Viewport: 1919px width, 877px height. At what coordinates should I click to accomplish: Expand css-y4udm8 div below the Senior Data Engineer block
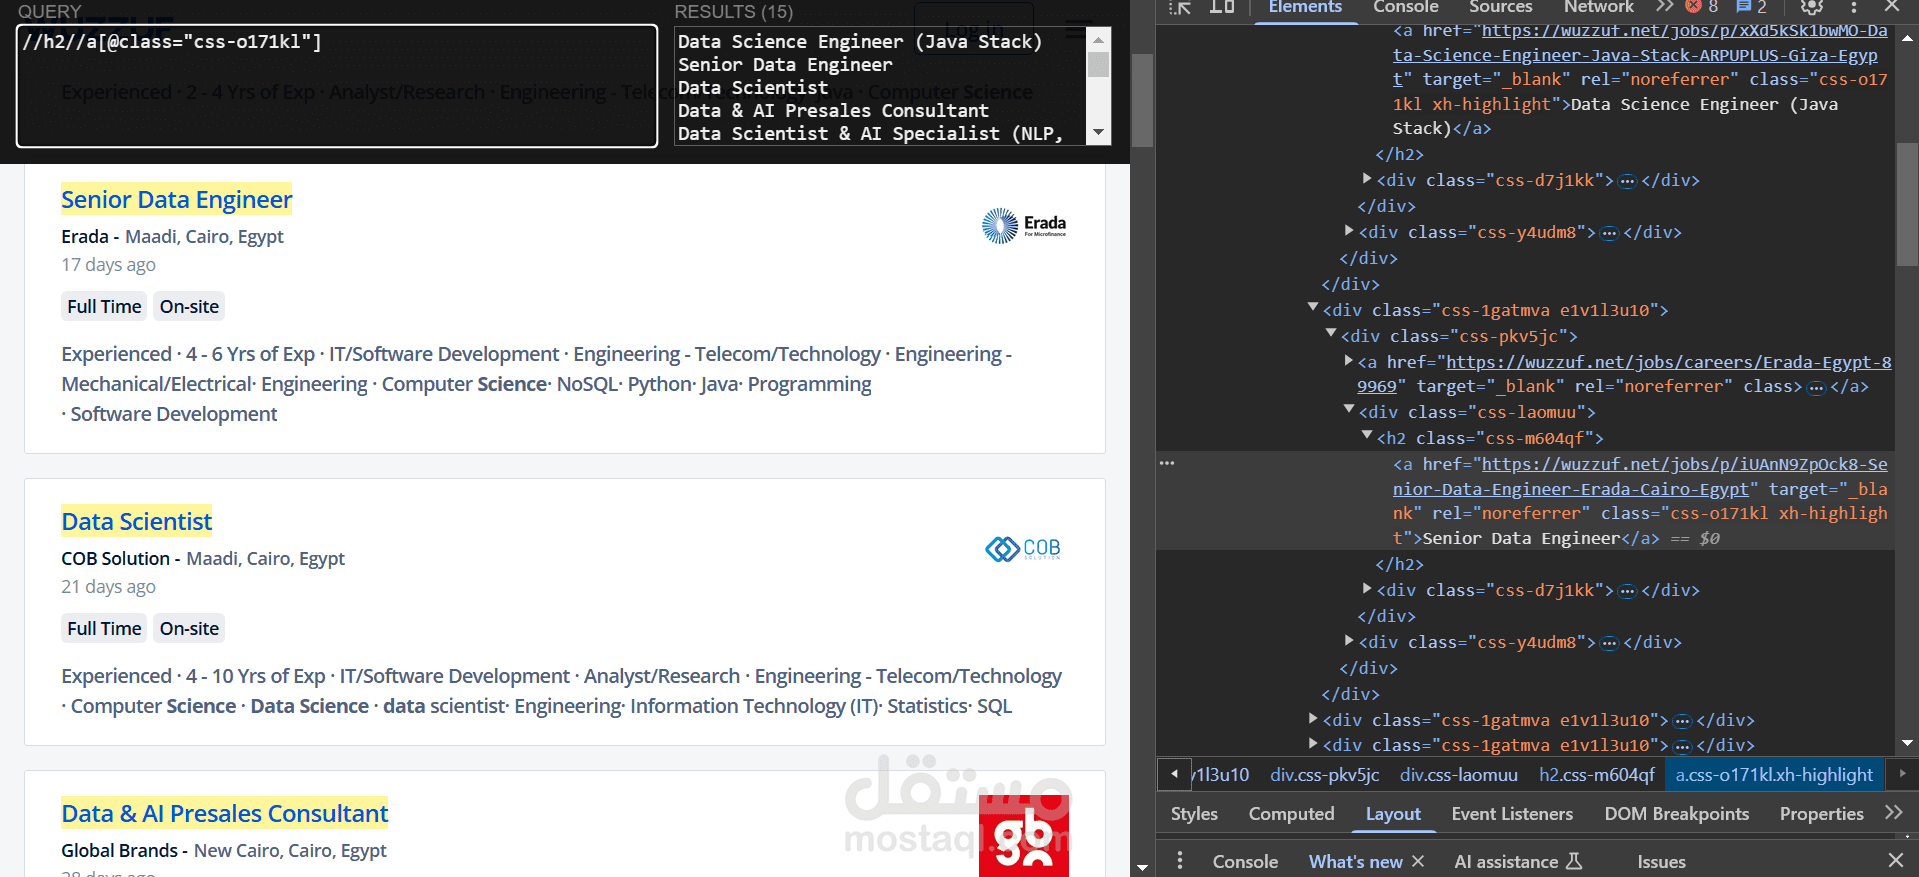[x=1349, y=641]
